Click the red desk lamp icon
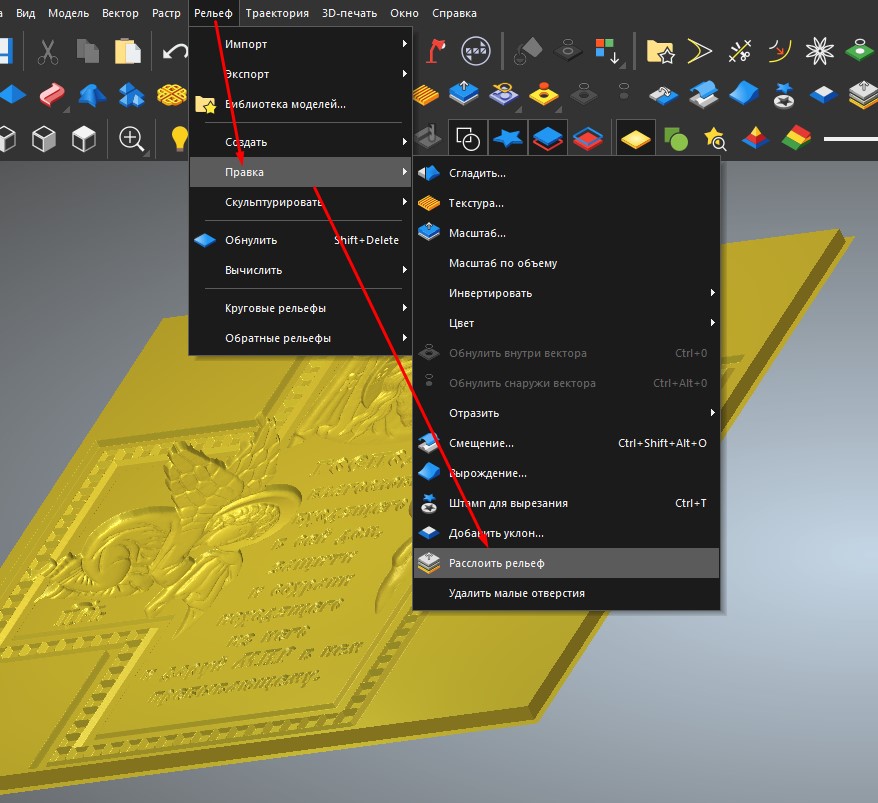Screen dimensions: 878x803 [437, 50]
